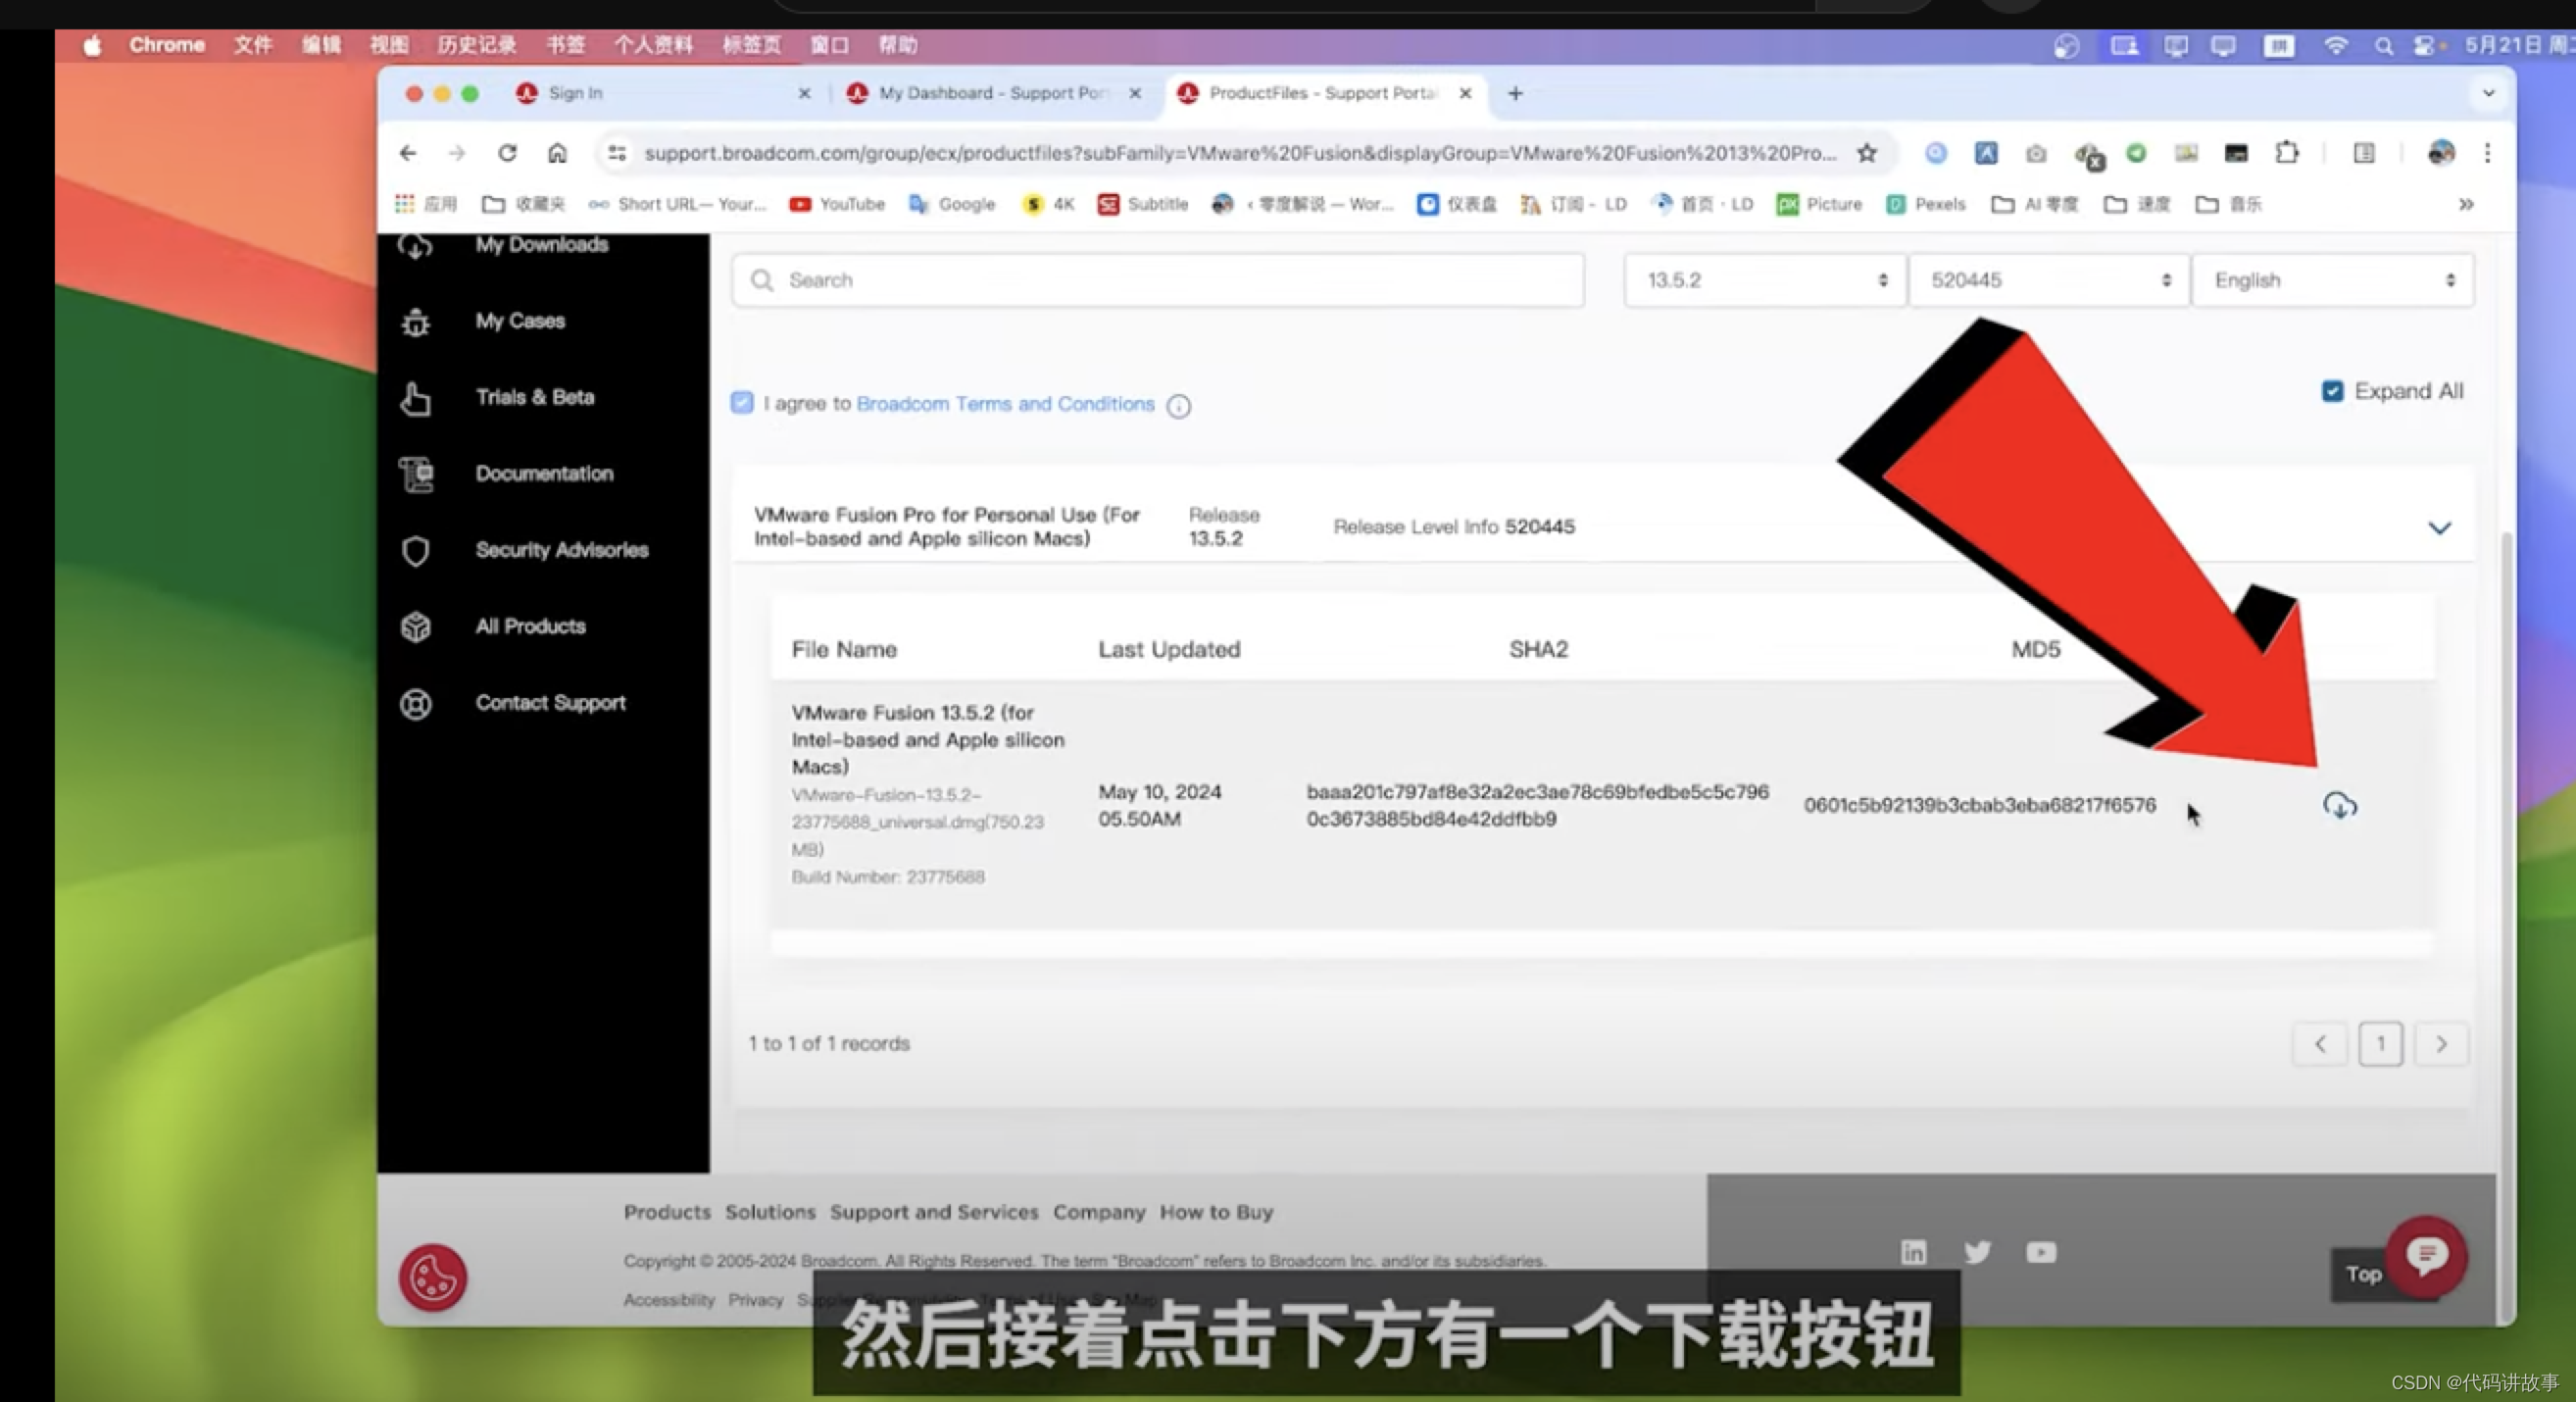This screenshot has height=1402, width=2576.
Task: Open the 历史记录 menu
Action: (477, 45)
